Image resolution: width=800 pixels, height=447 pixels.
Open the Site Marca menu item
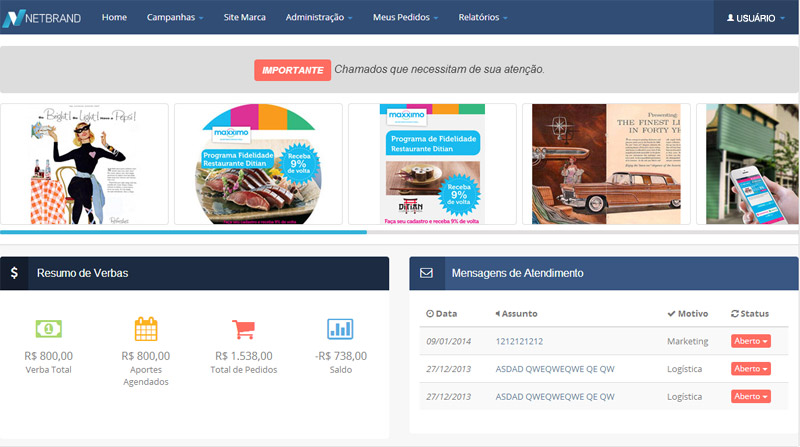(x=244, y=17)
